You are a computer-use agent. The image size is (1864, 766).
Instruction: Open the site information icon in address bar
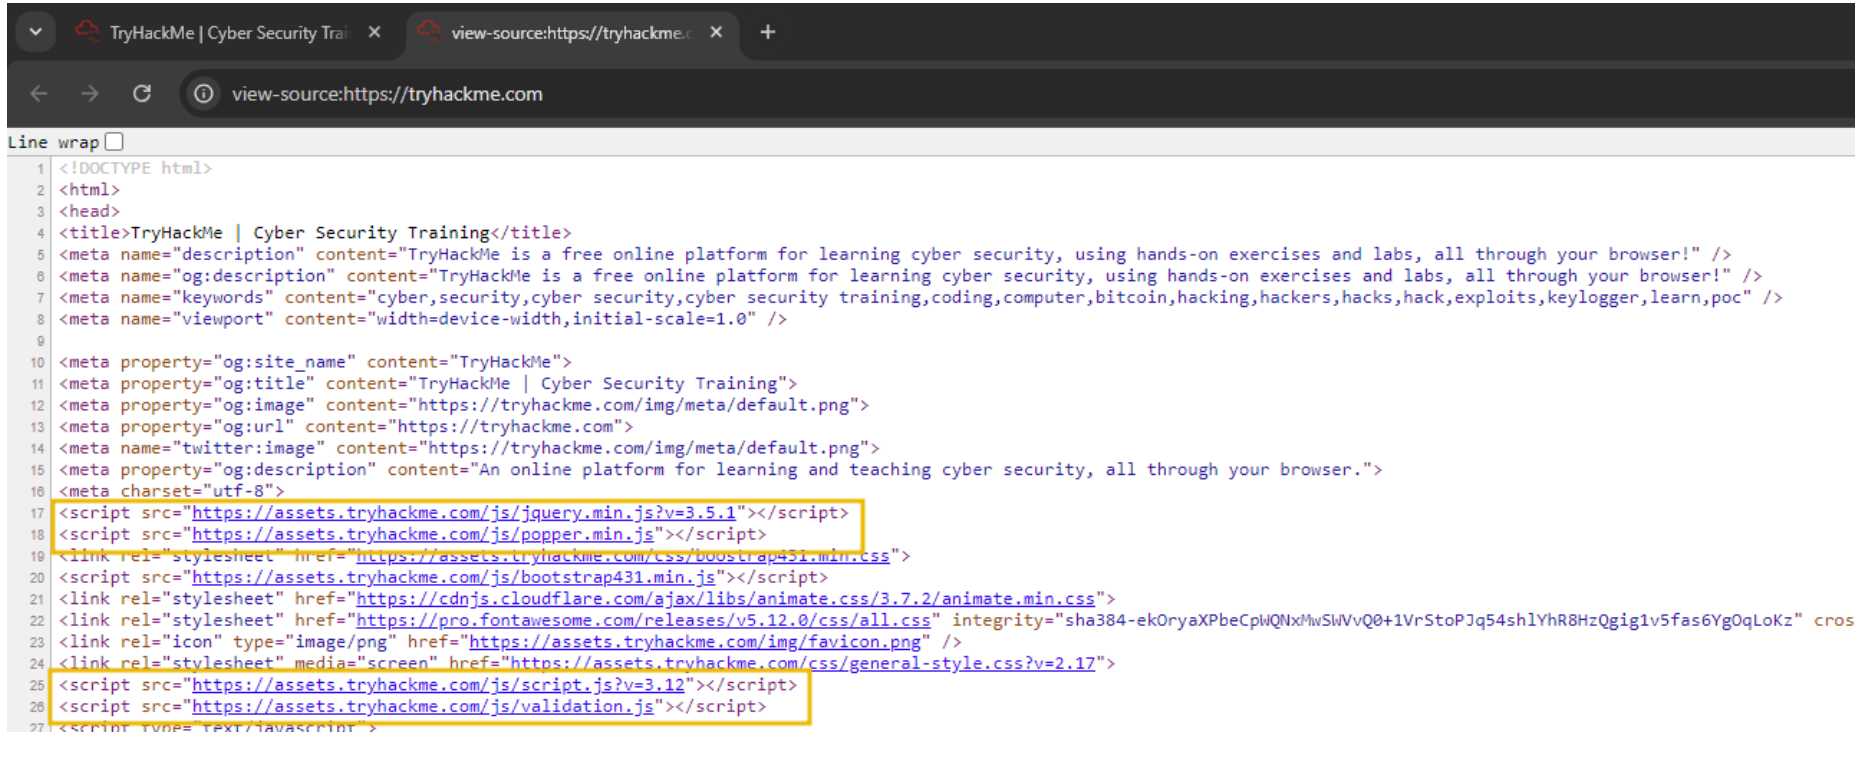point(204,94)
